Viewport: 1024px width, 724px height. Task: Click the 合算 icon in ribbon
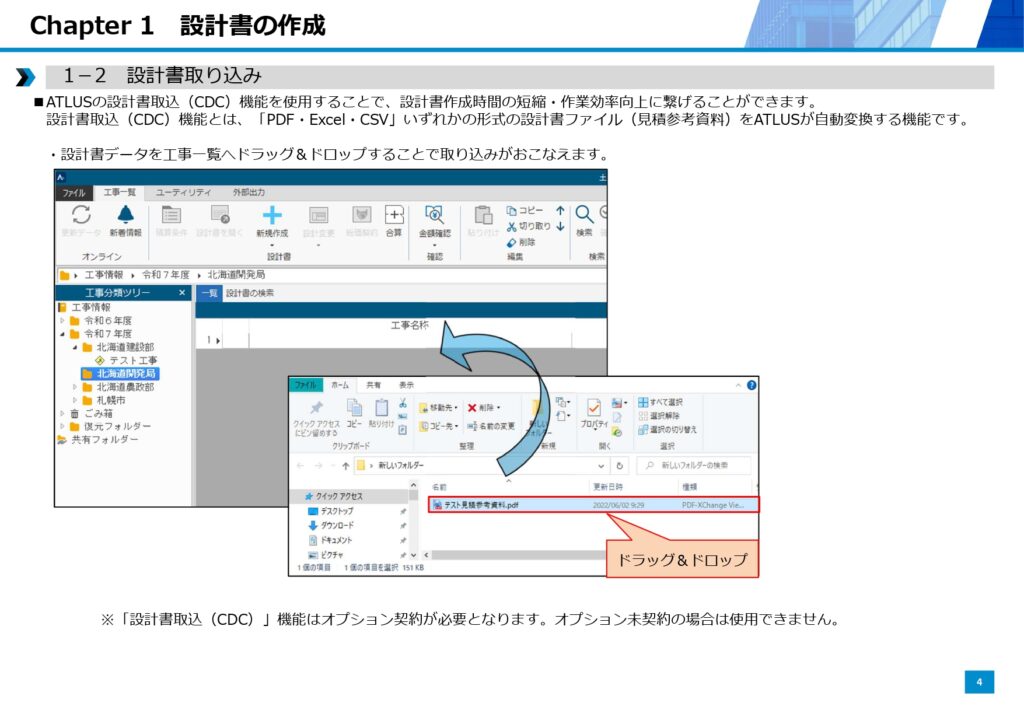pos(394,216)
